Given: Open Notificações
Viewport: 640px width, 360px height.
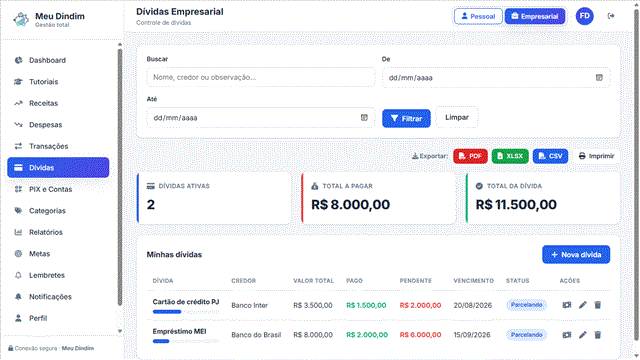Looking at the screenshot, I should point(58,297).
